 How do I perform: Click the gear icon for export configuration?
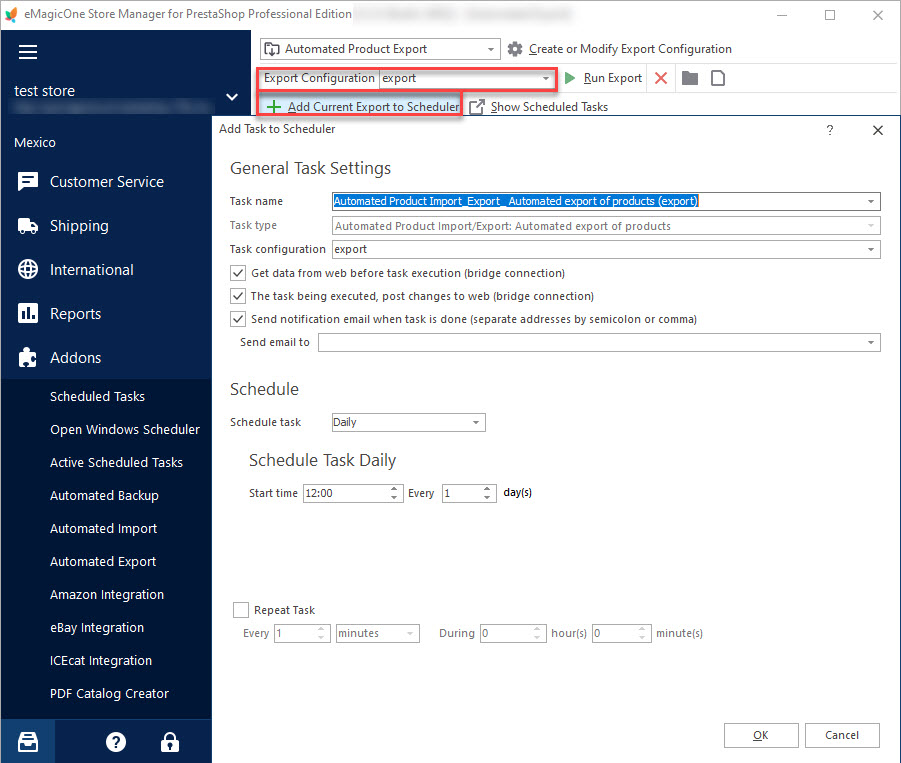(515, 49)
